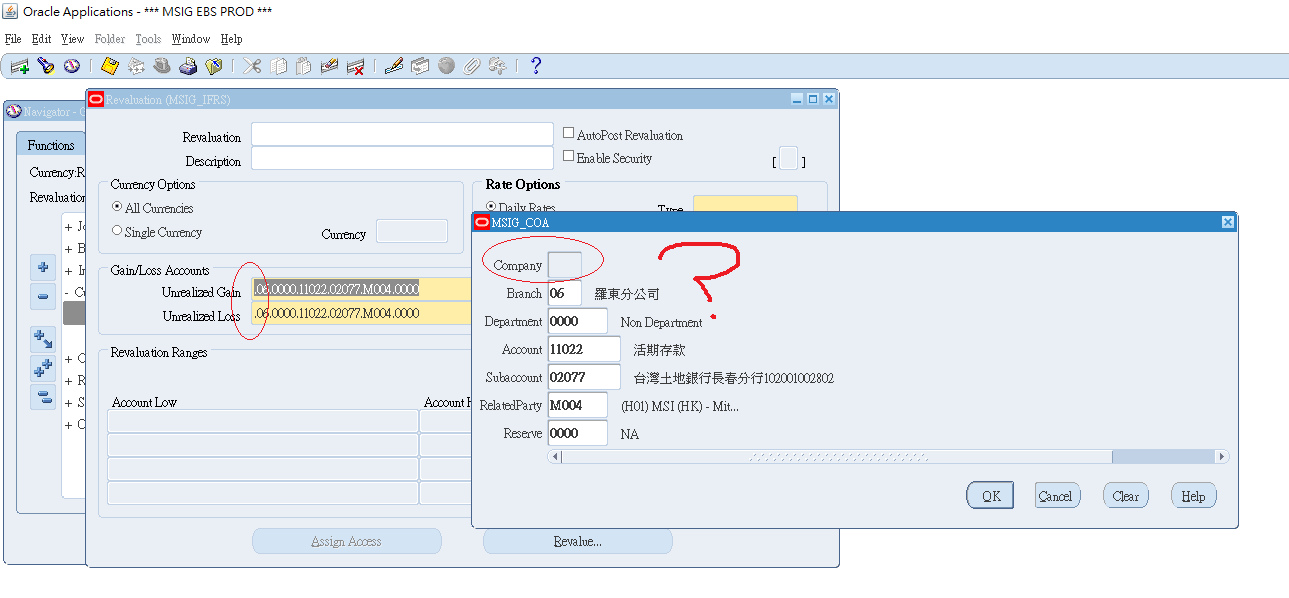Image resolution: width=1289 pixels, height=598 pixels.
Task: Click the Copy toolbar icon
Action: (278, 66)
